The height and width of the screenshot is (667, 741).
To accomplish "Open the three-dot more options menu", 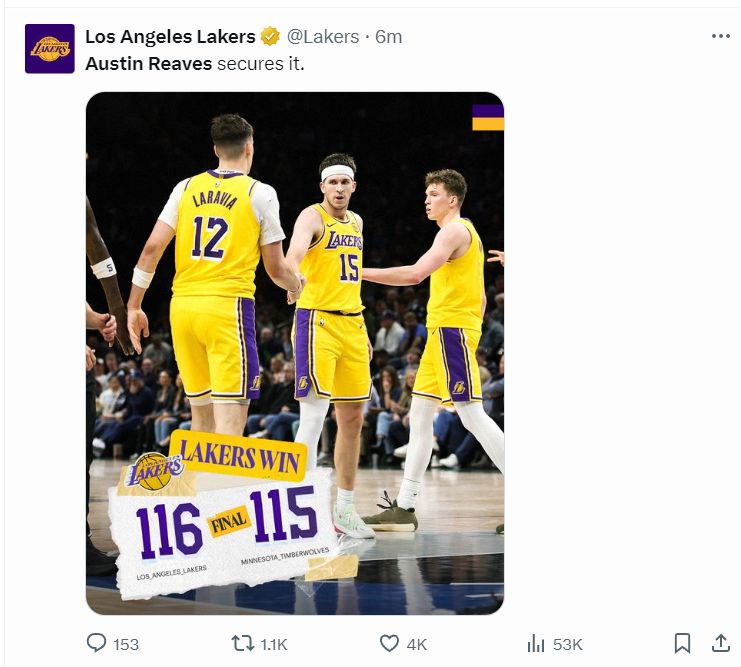I will coord(720,36).
